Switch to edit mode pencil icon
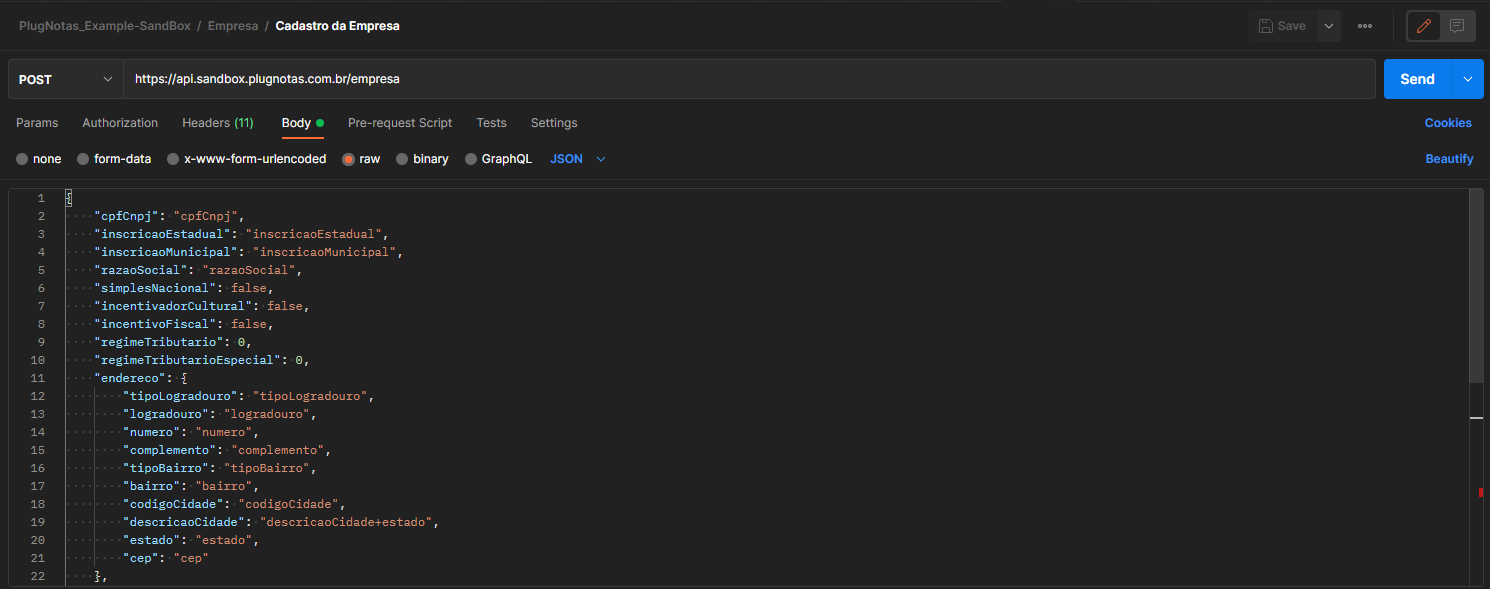This screenshot has width=1490, height=589. coord(1424,26)
